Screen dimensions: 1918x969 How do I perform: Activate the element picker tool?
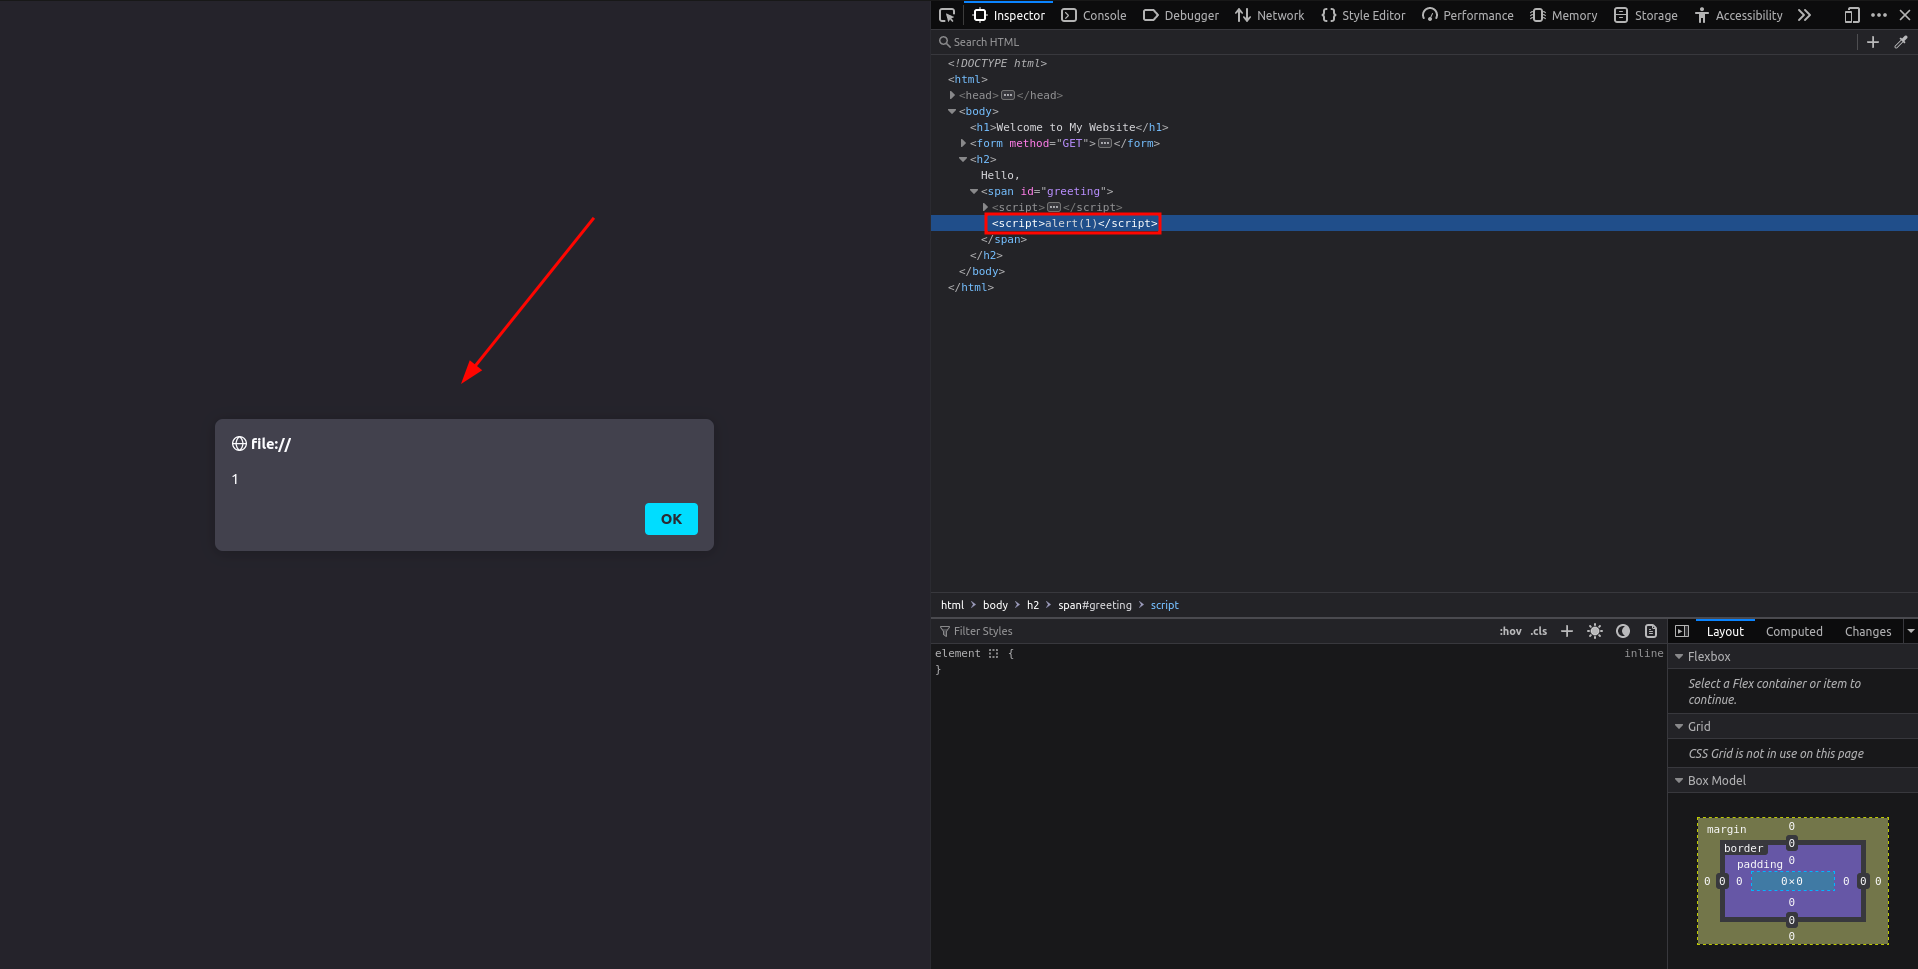(946, 15)
